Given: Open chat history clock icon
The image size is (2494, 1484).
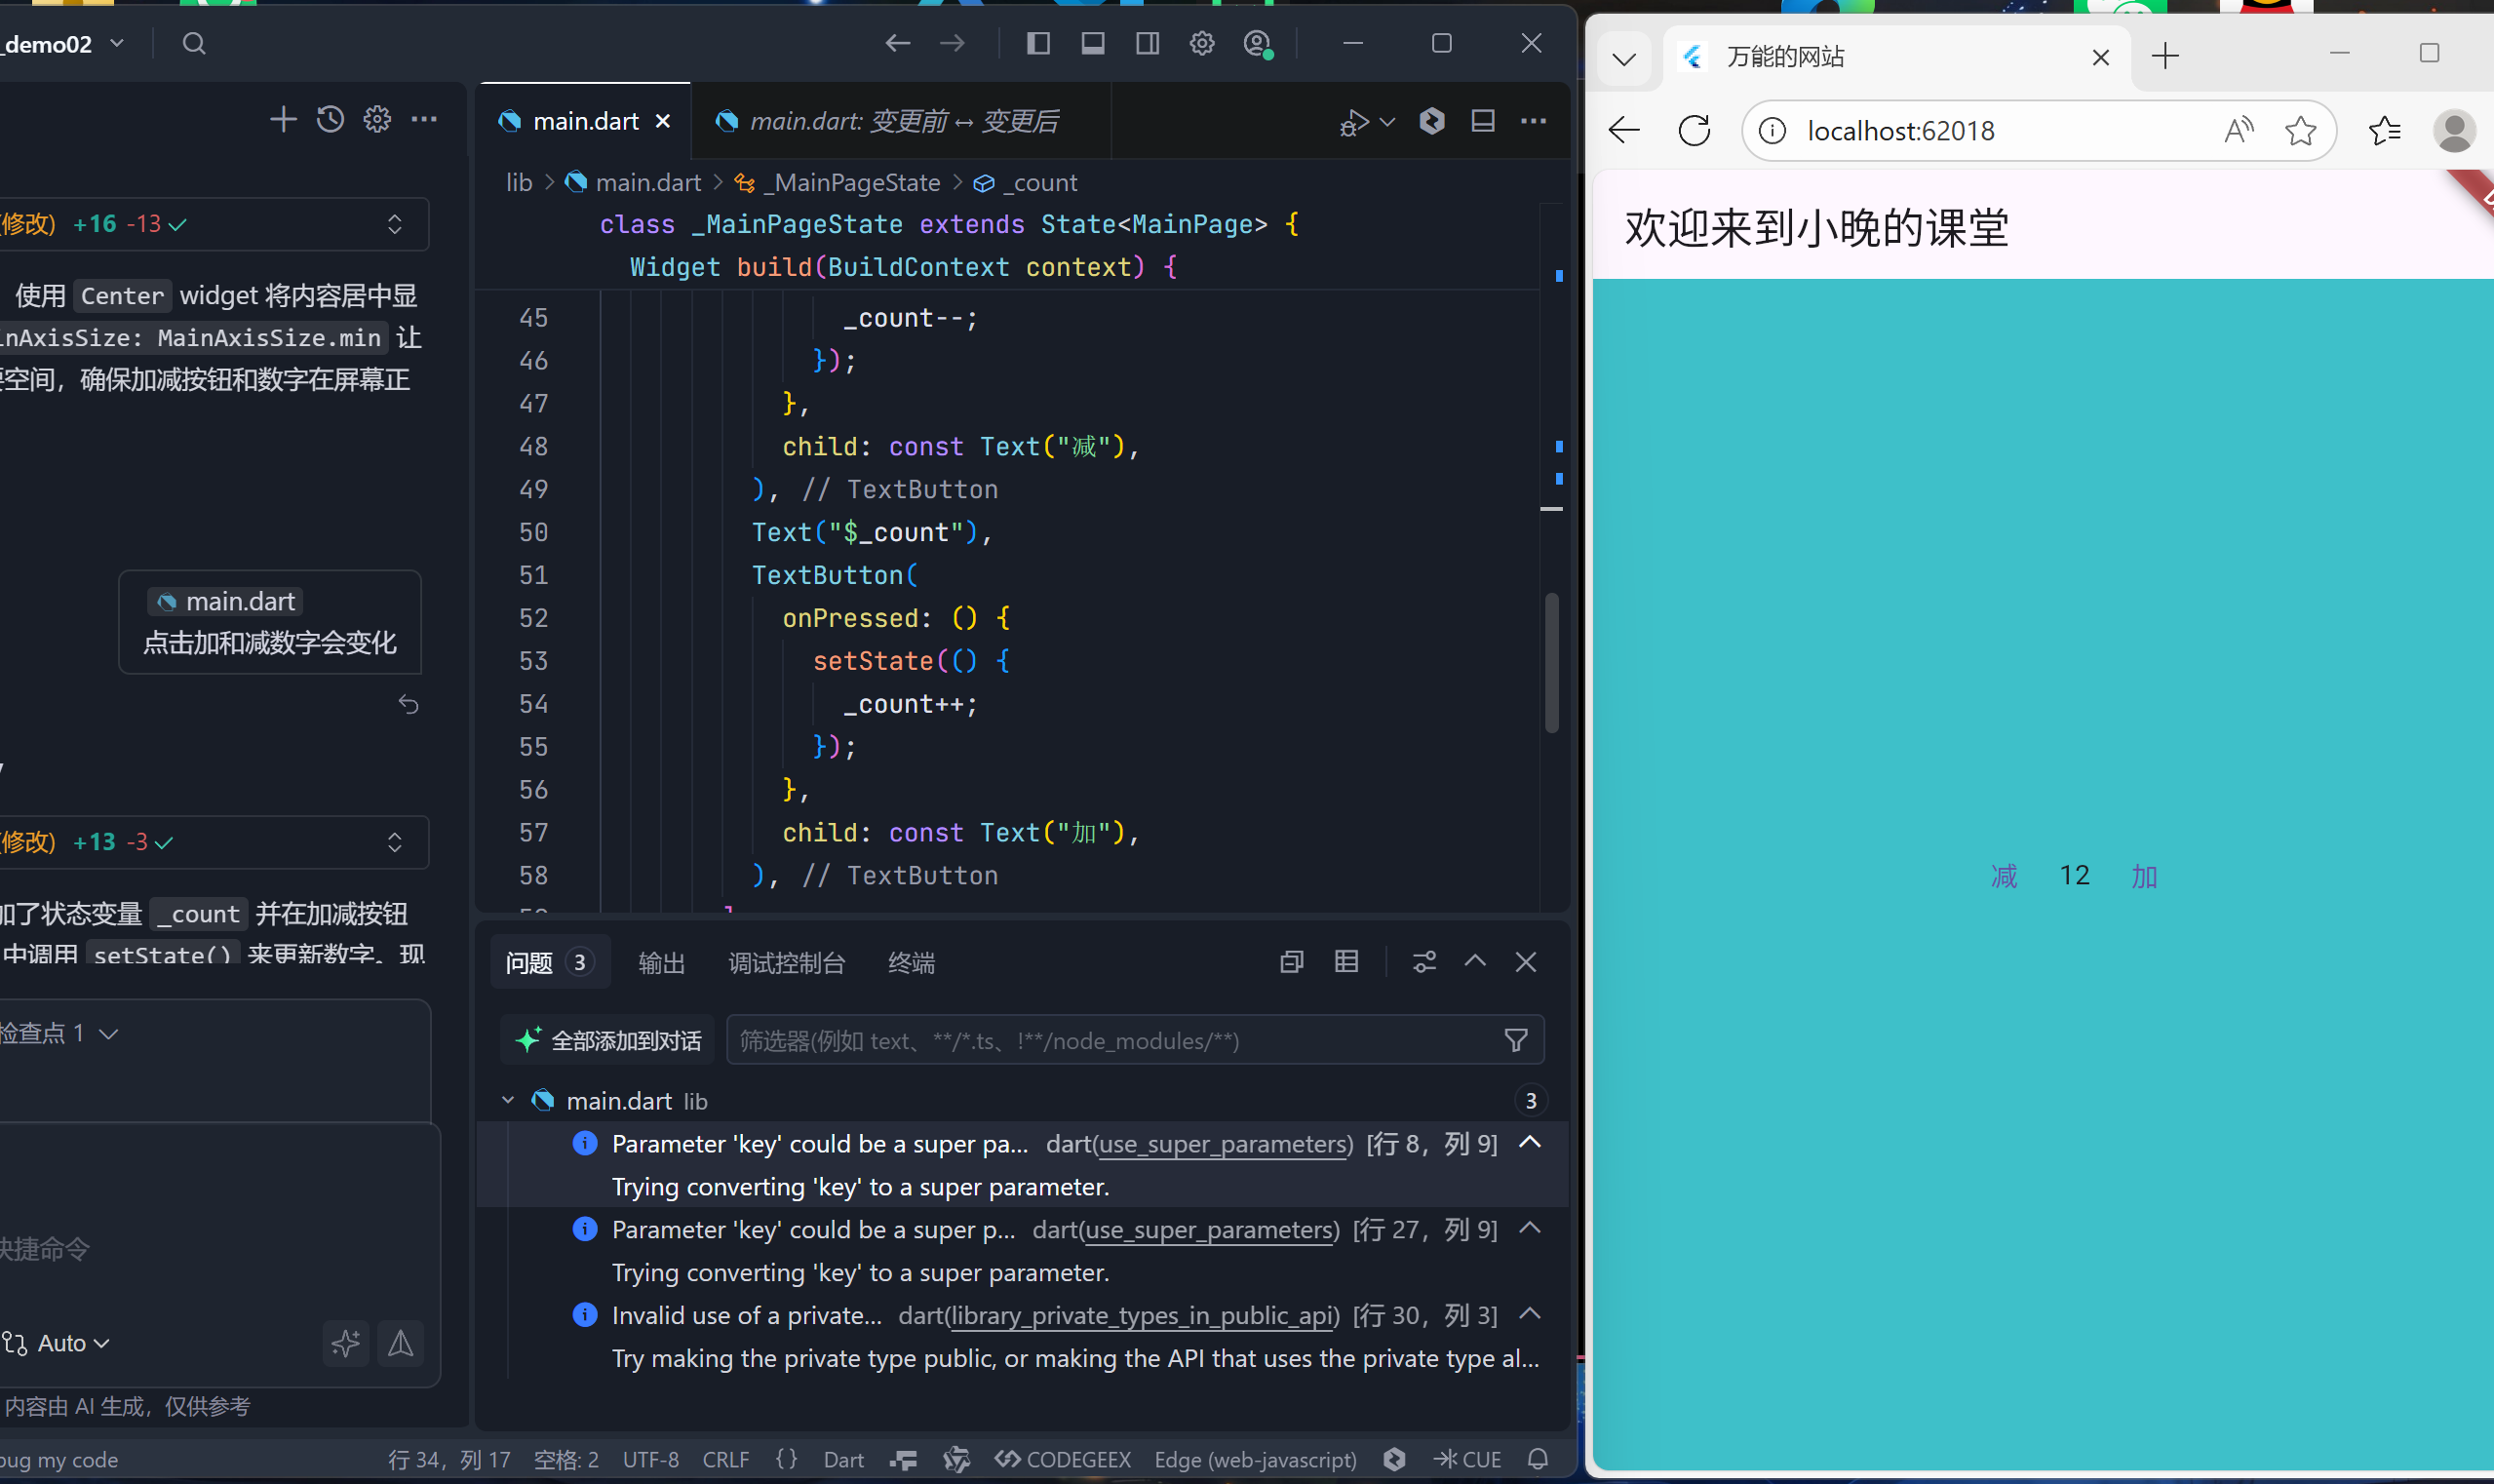Looking at the screenshot, I should click(x=330, y=120).
